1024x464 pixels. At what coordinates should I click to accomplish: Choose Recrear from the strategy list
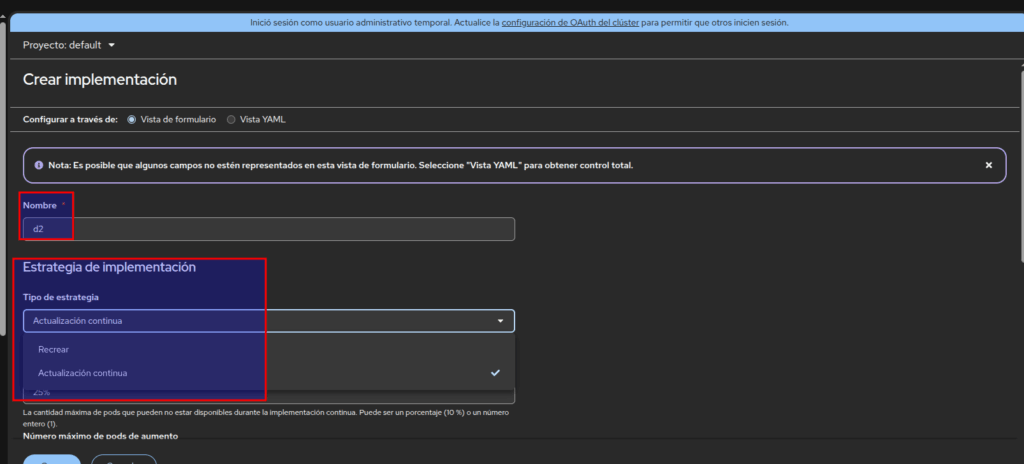click(53, 349)
